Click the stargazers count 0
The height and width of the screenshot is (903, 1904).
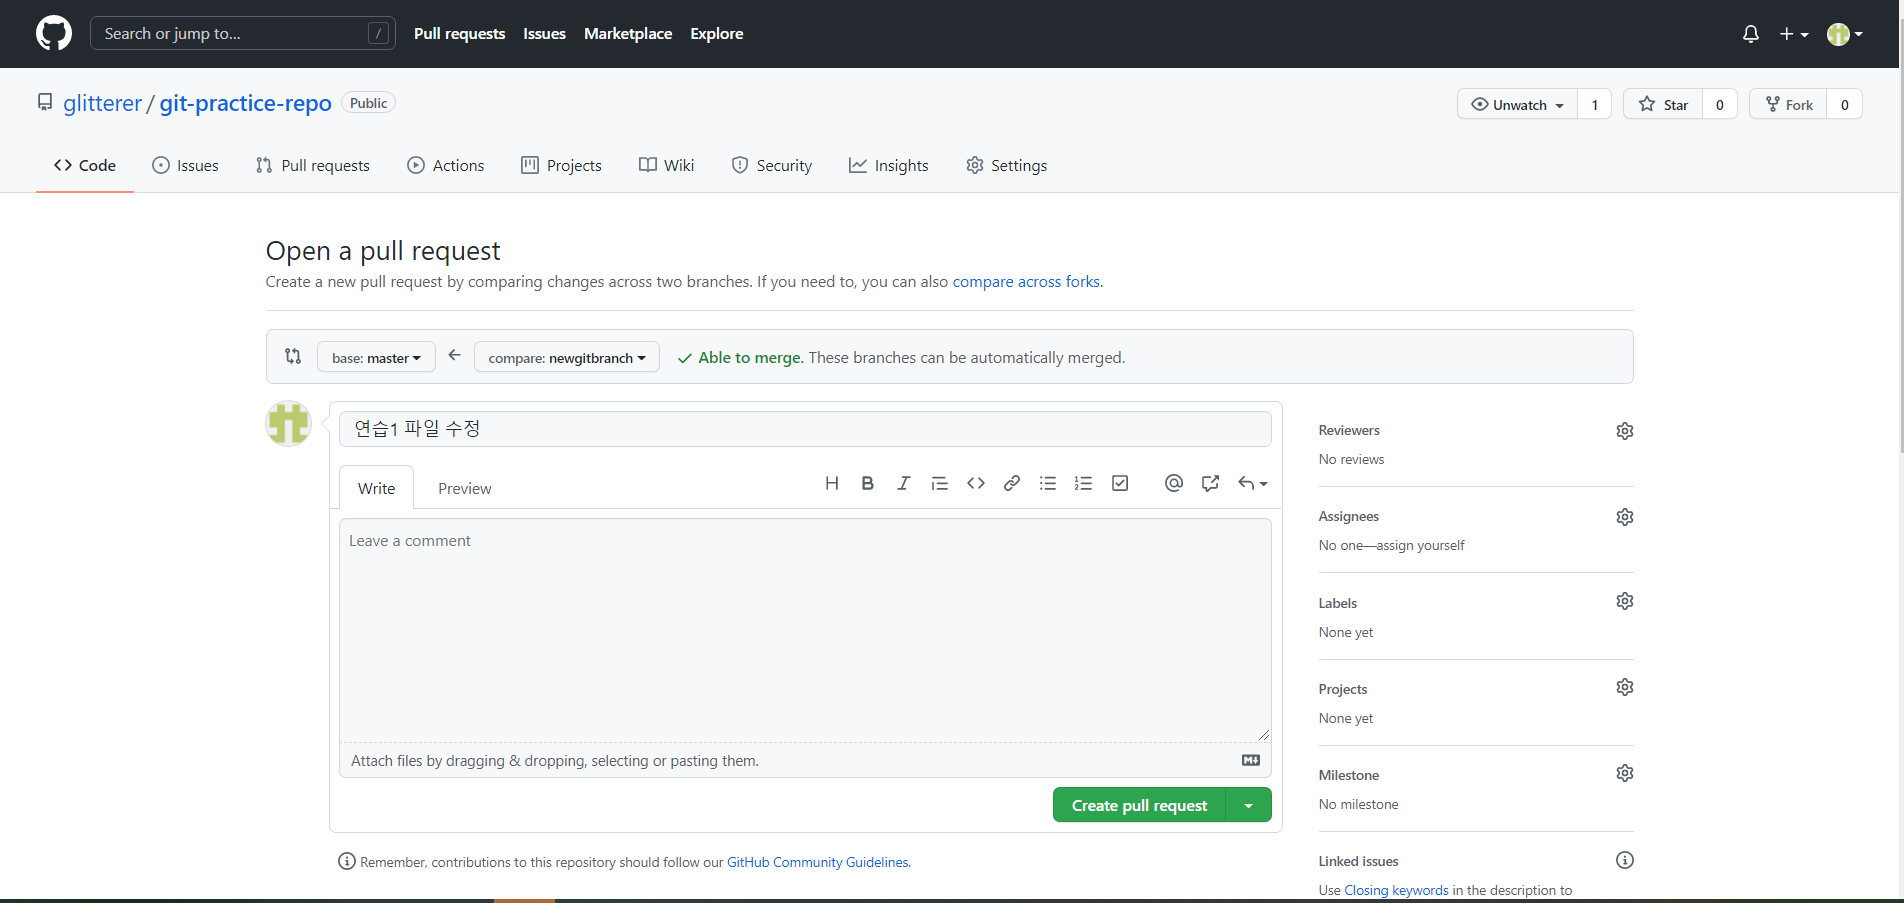(x=1720, y=104)
